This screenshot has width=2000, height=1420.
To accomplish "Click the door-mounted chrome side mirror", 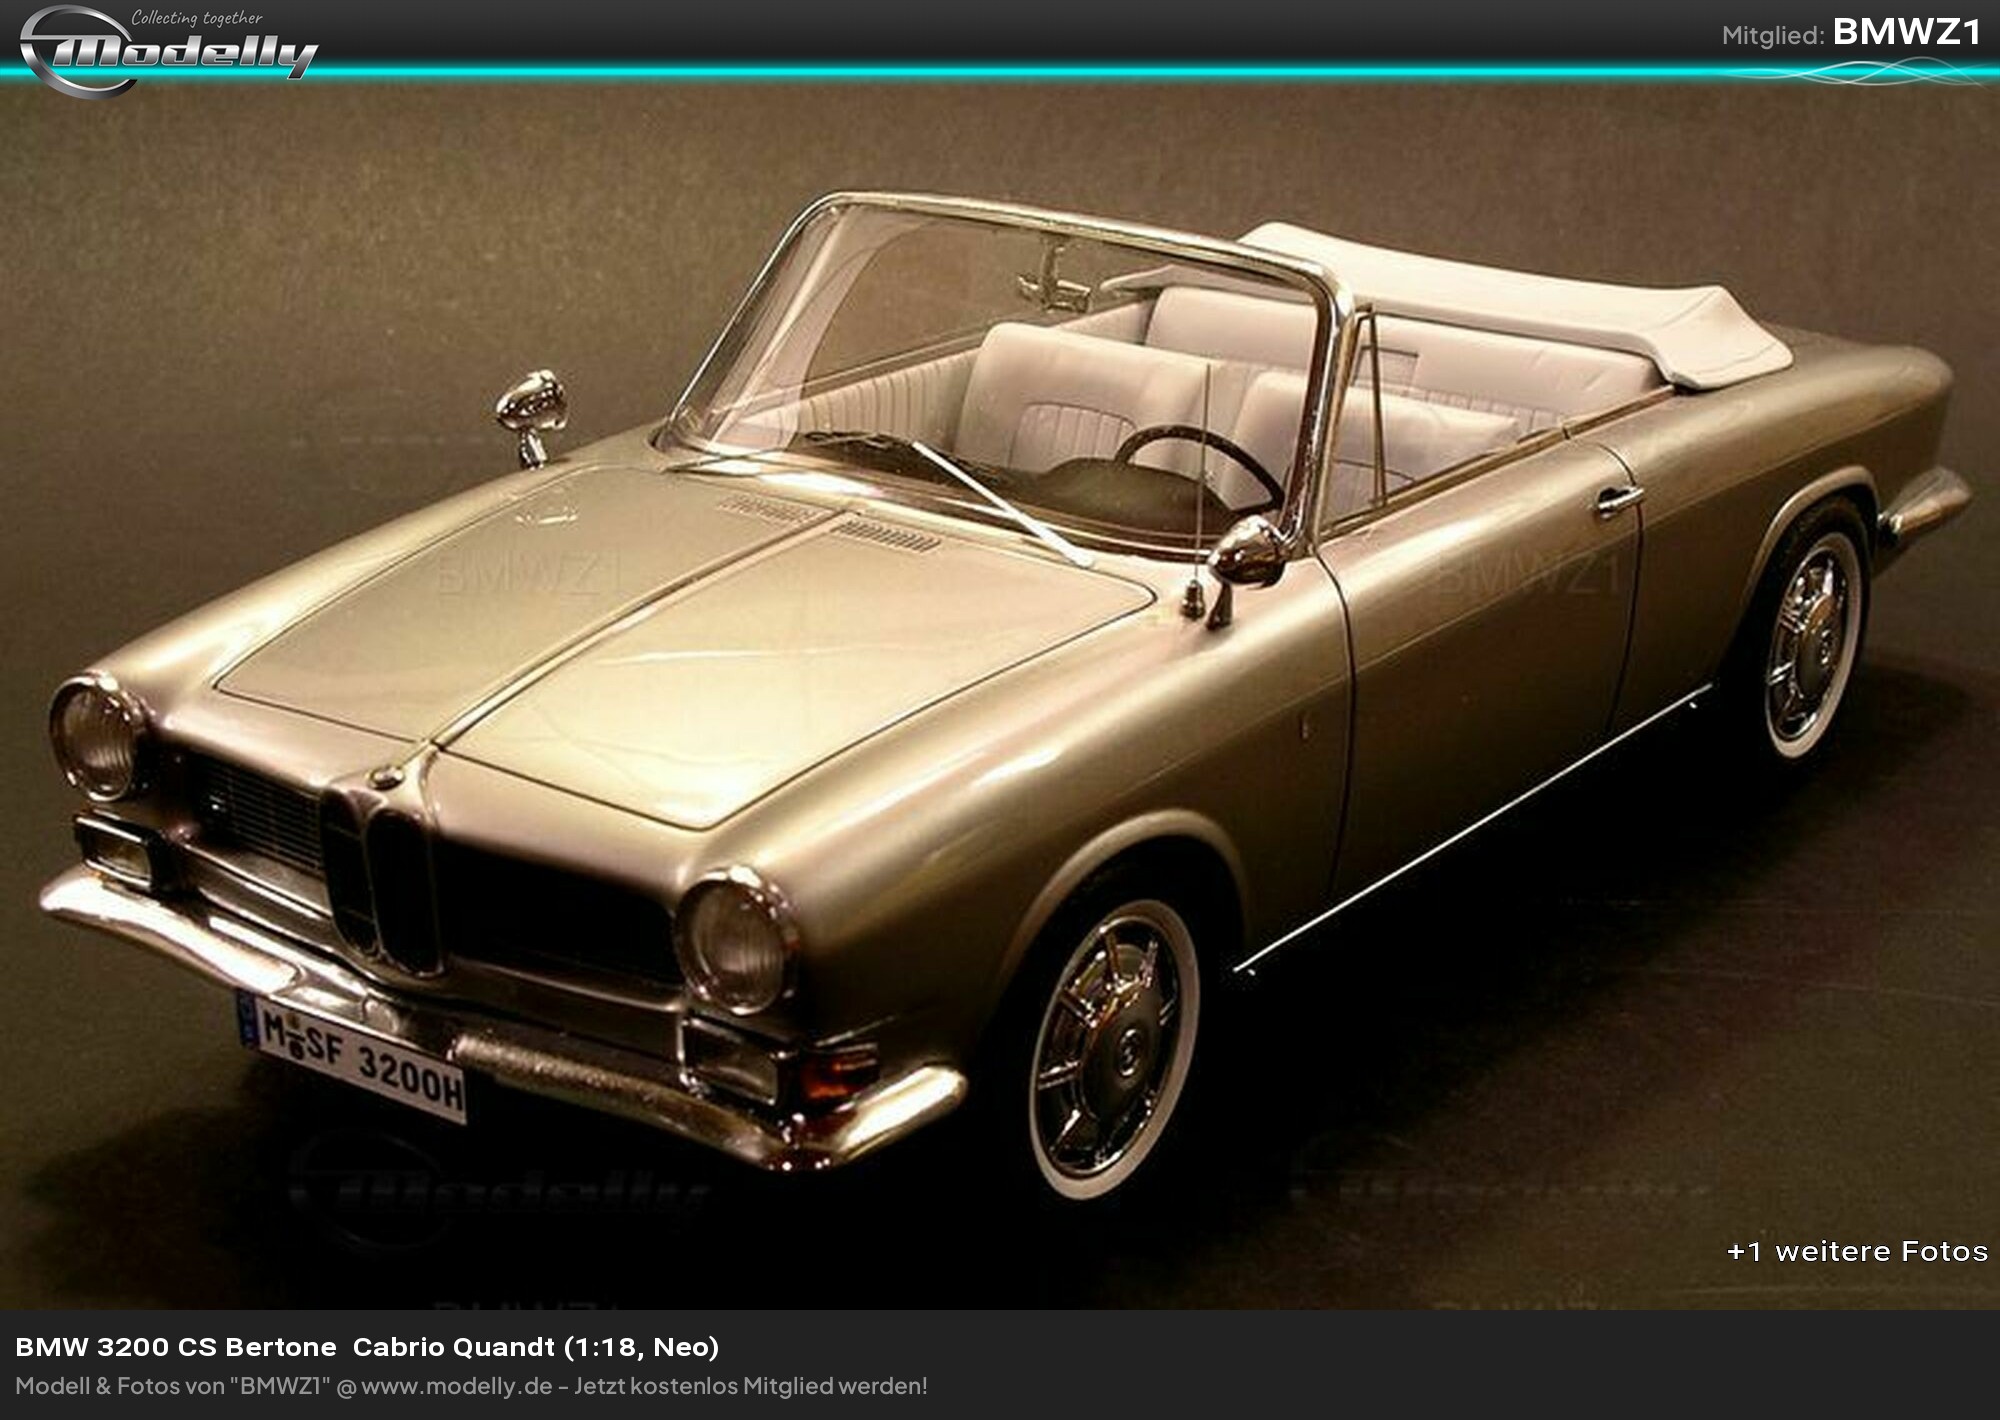I will 1250,552.
